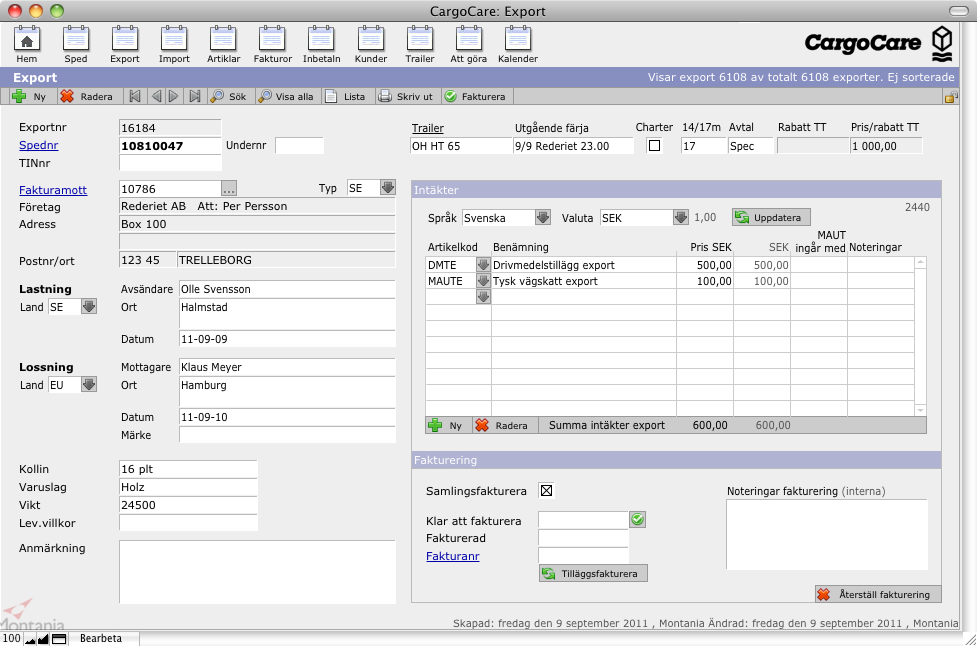Click Skriv ut to print
The height and width of the screenshot is (646, 977).
pos(406,97)
